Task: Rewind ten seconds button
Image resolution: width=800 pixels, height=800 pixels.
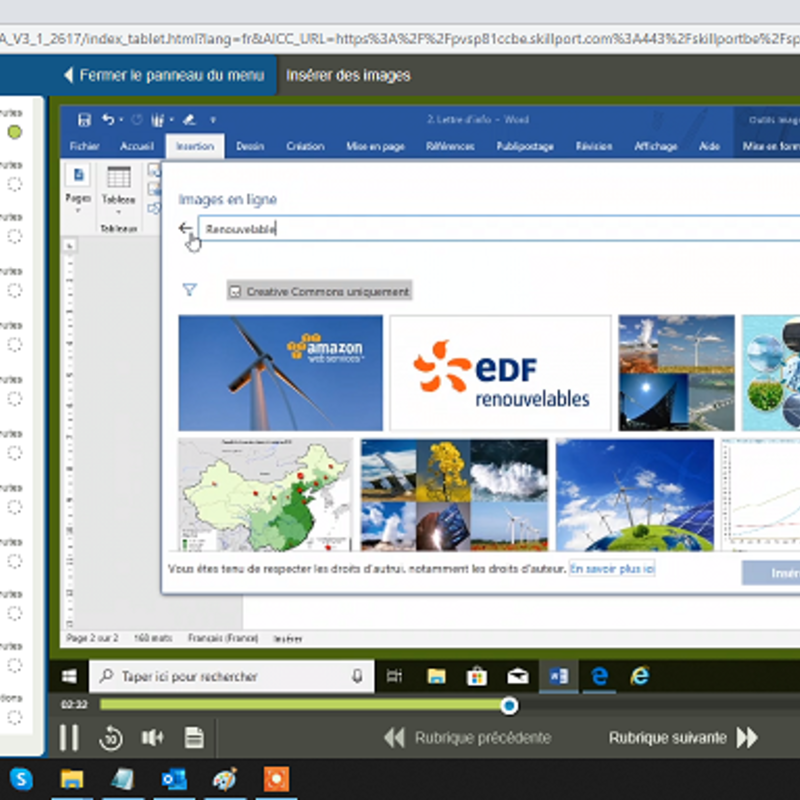Action: 111,738
